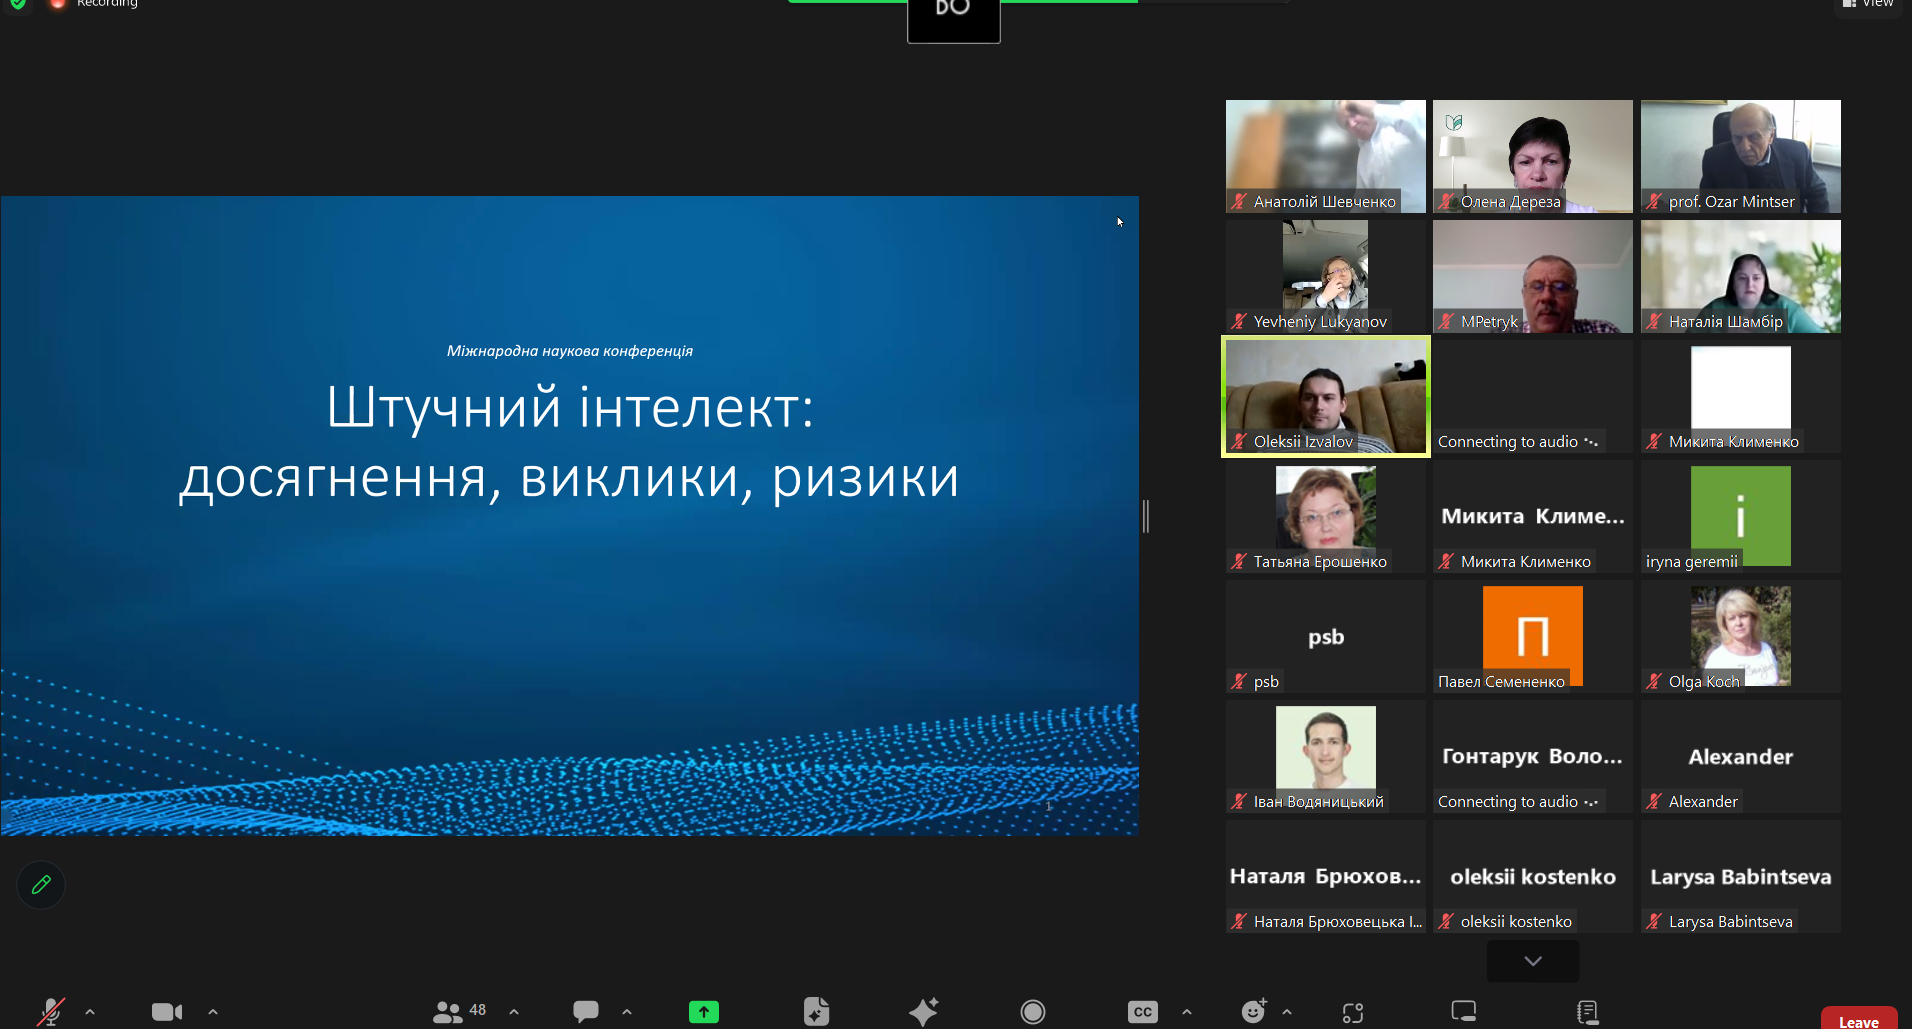The image size is (1912, 1029).
Task: Select the highlighted Oleksii Izvalov tile
Action: pos(1326,396)
